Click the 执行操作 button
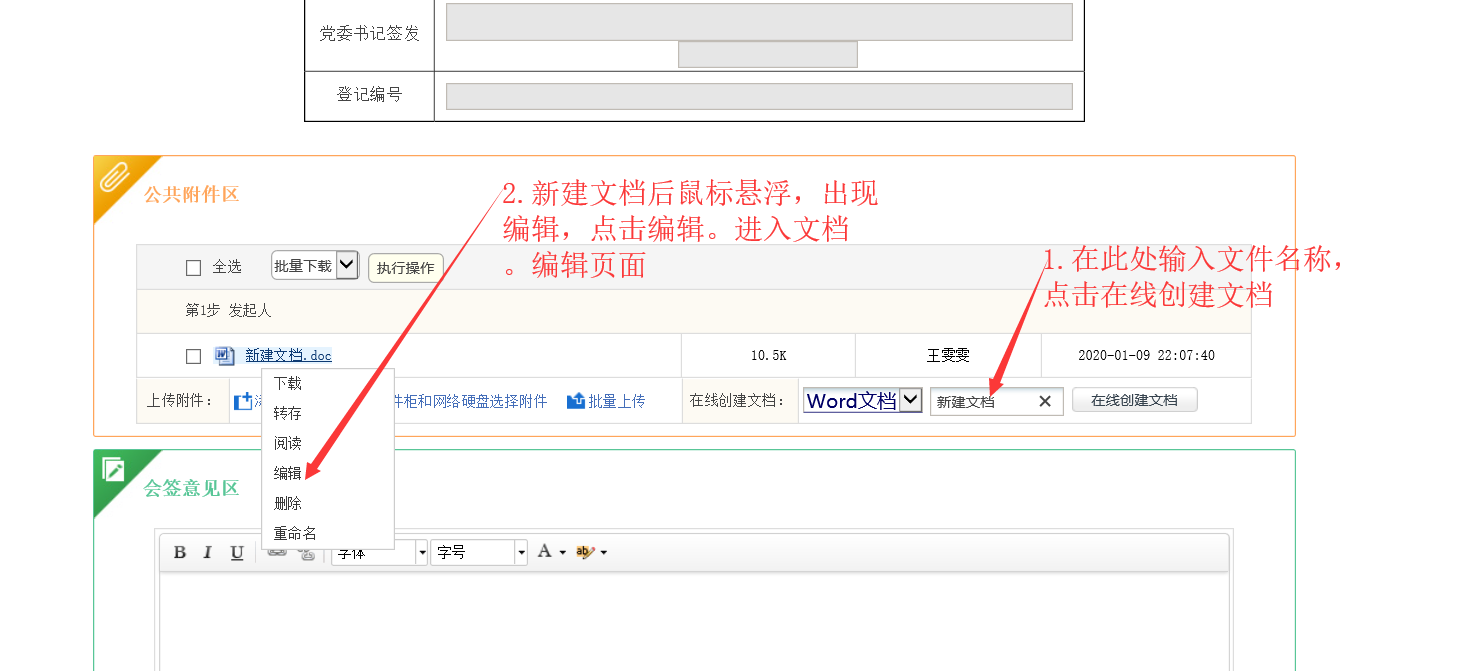Viewport: 1467px width, 671px height. (x=406, y=267)
